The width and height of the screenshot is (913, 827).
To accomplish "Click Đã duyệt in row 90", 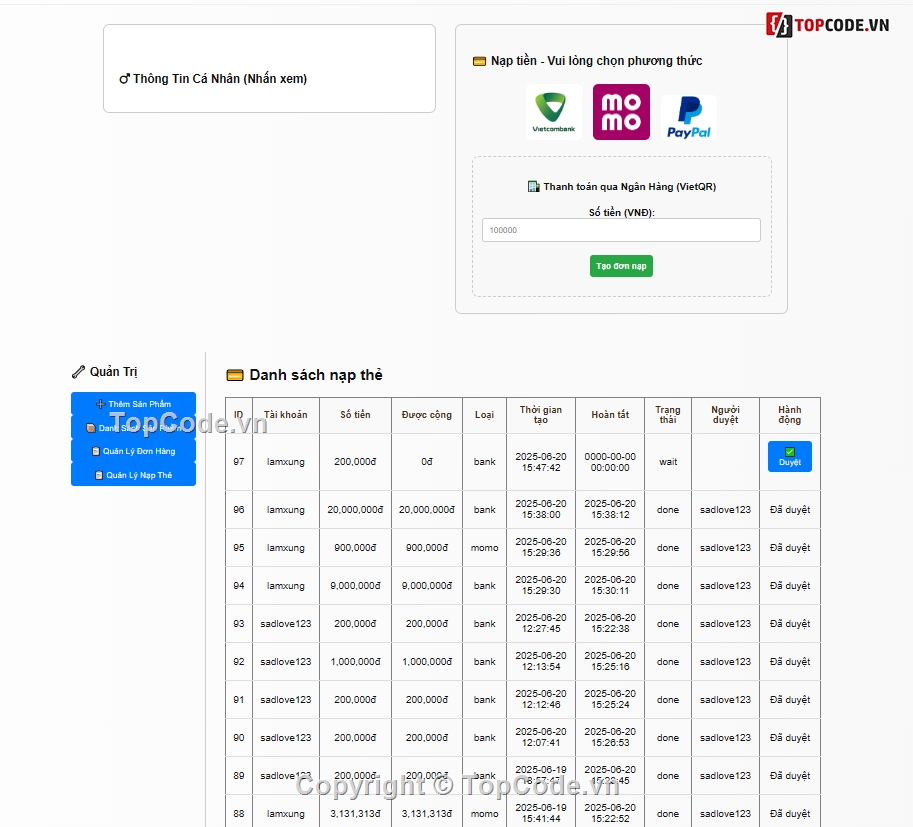I will pyautogui.click(x=790, y=737).
